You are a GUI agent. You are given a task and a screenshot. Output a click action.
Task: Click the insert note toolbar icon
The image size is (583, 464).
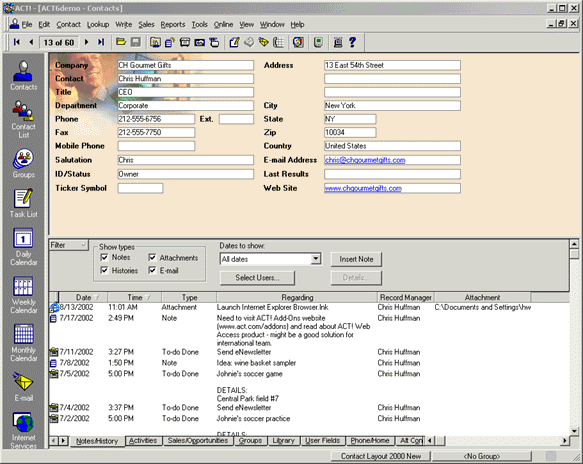(x=170, y=42)
